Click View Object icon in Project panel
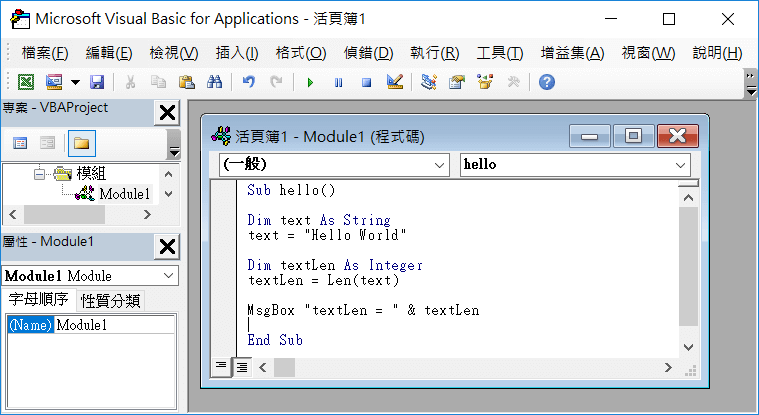Image resolution: width=759 pixels, height=415 pixels. point(47,143)
